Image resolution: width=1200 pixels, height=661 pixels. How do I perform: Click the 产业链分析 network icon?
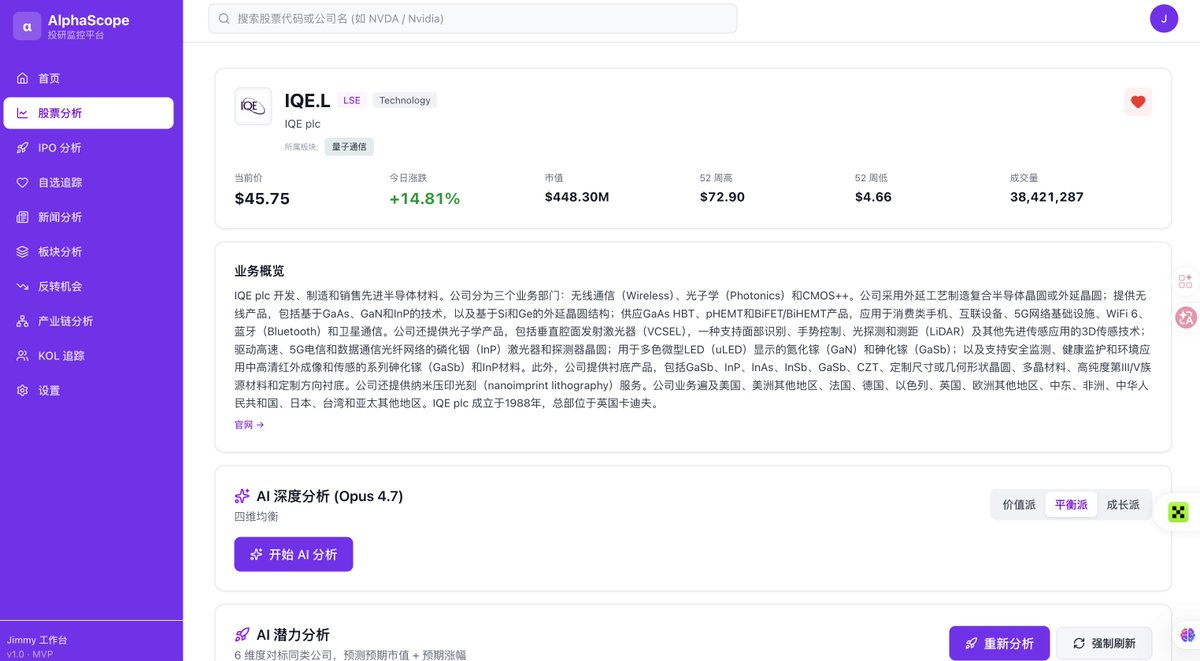[23, 321]
